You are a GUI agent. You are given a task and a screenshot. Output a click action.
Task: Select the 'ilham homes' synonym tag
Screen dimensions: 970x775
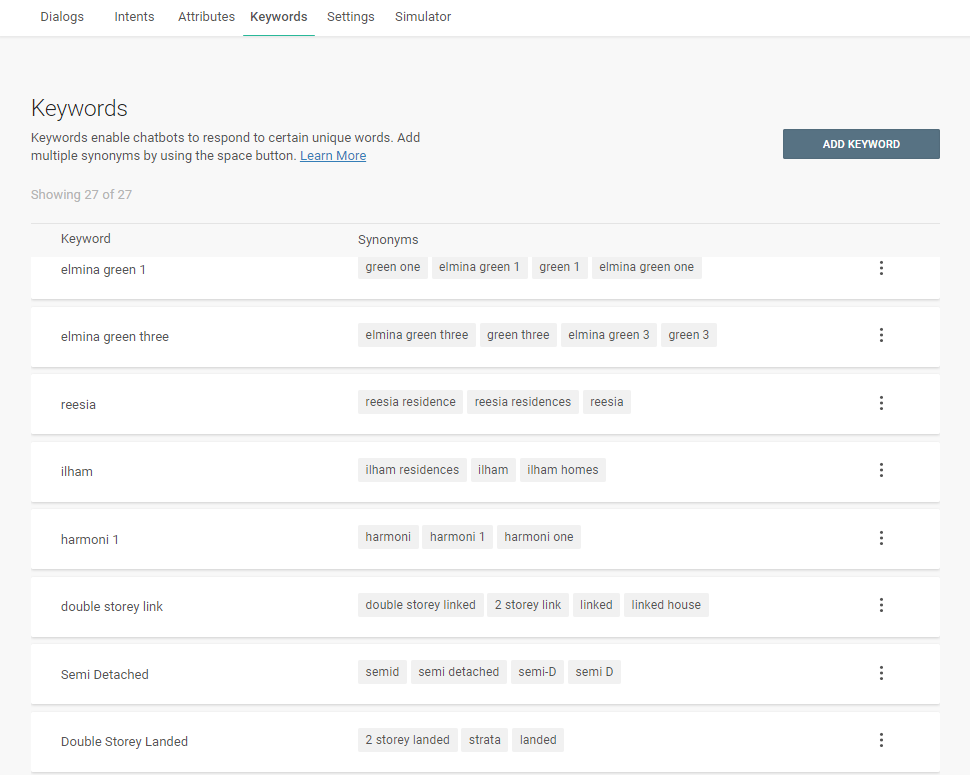(563, 470)
